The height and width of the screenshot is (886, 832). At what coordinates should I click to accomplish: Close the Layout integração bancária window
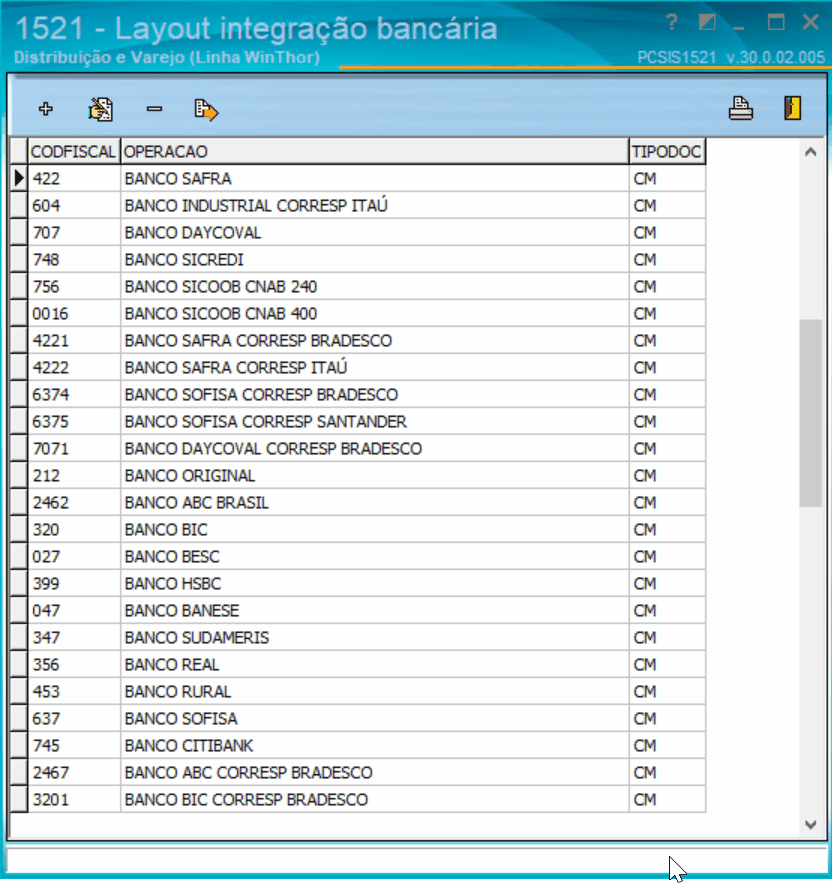811,23
